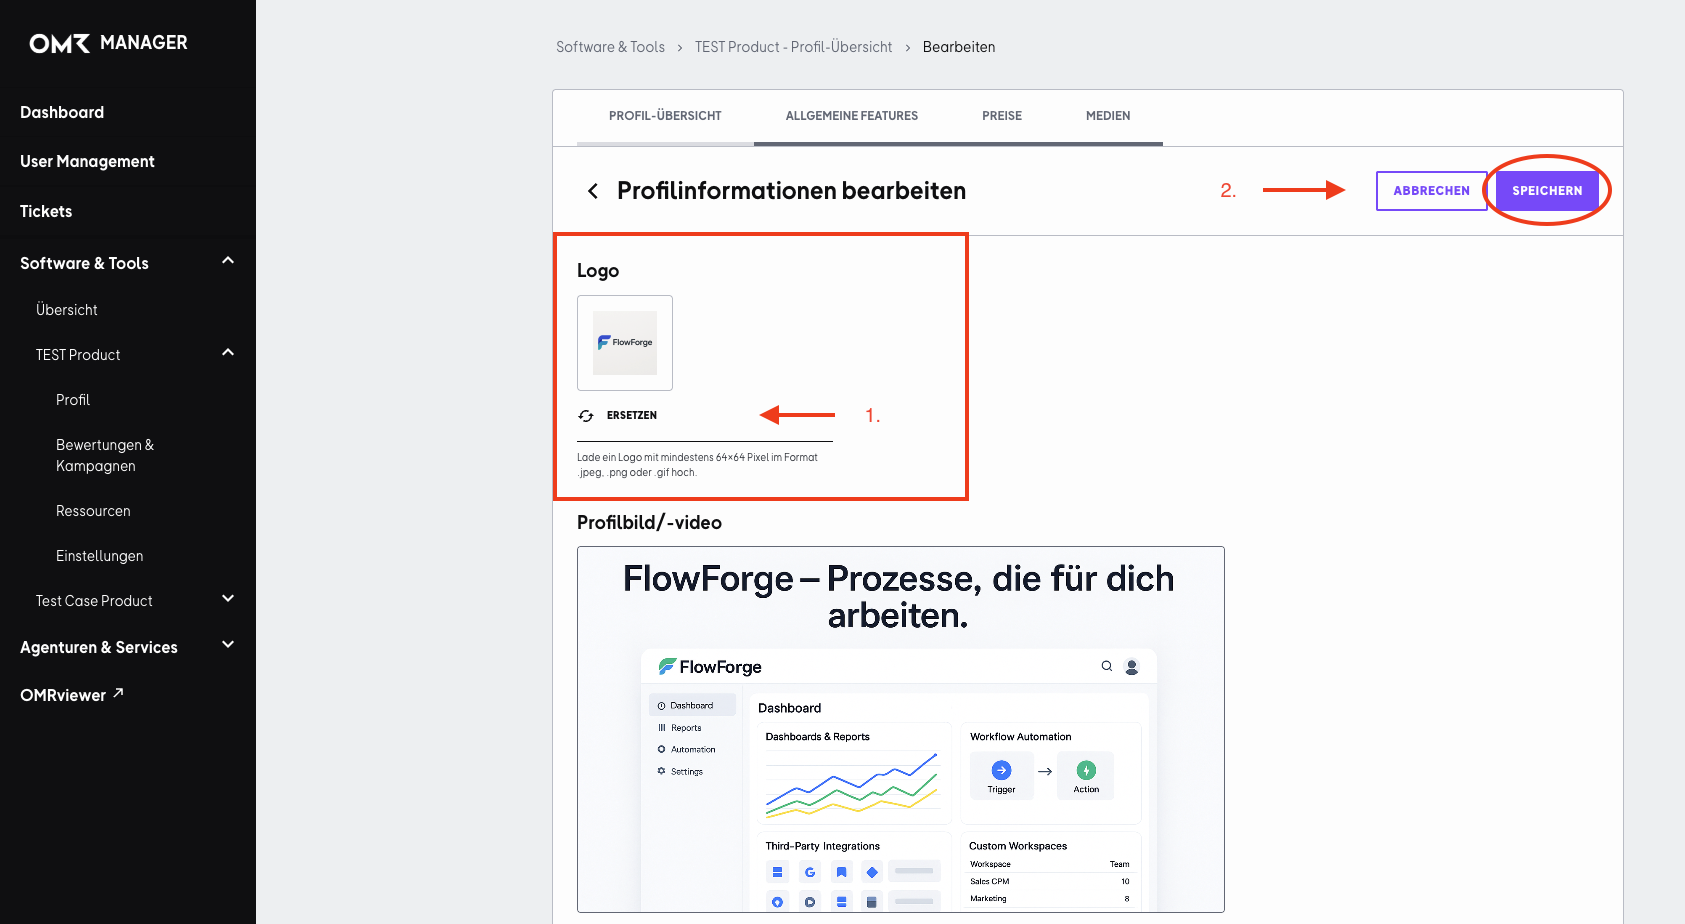
Task: Open OMRviewer external link icon
Action: click(118, 692)
